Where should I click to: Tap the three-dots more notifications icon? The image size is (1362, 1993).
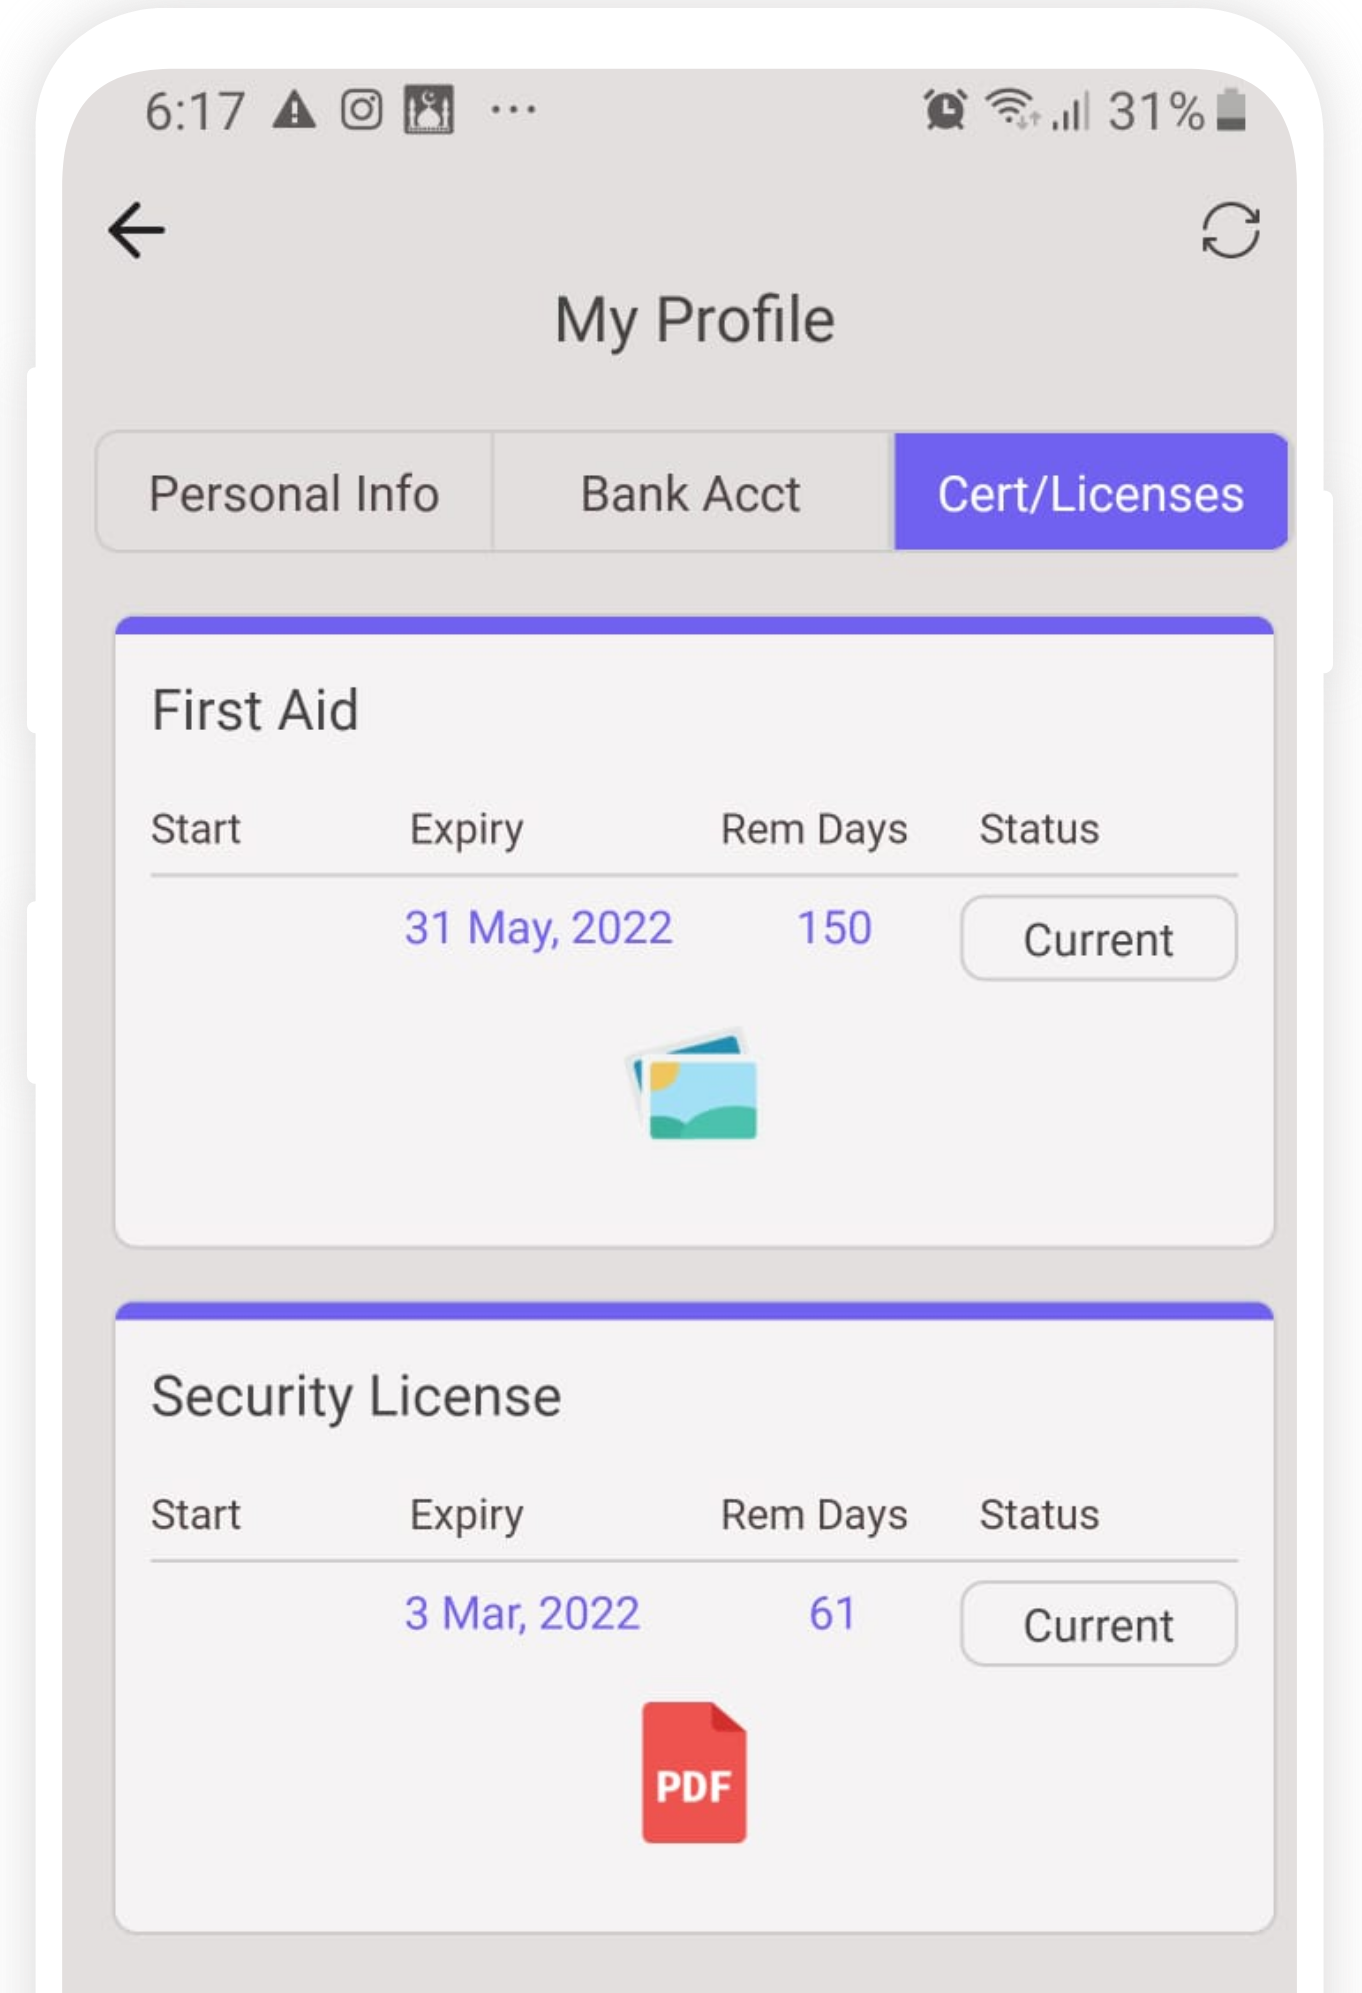513,109
